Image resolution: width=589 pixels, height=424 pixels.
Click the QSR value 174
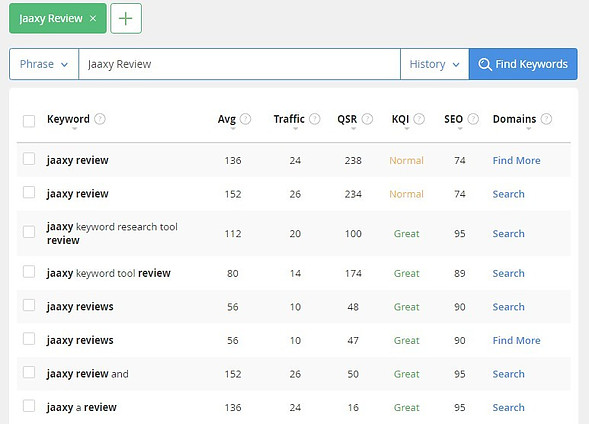353,273
